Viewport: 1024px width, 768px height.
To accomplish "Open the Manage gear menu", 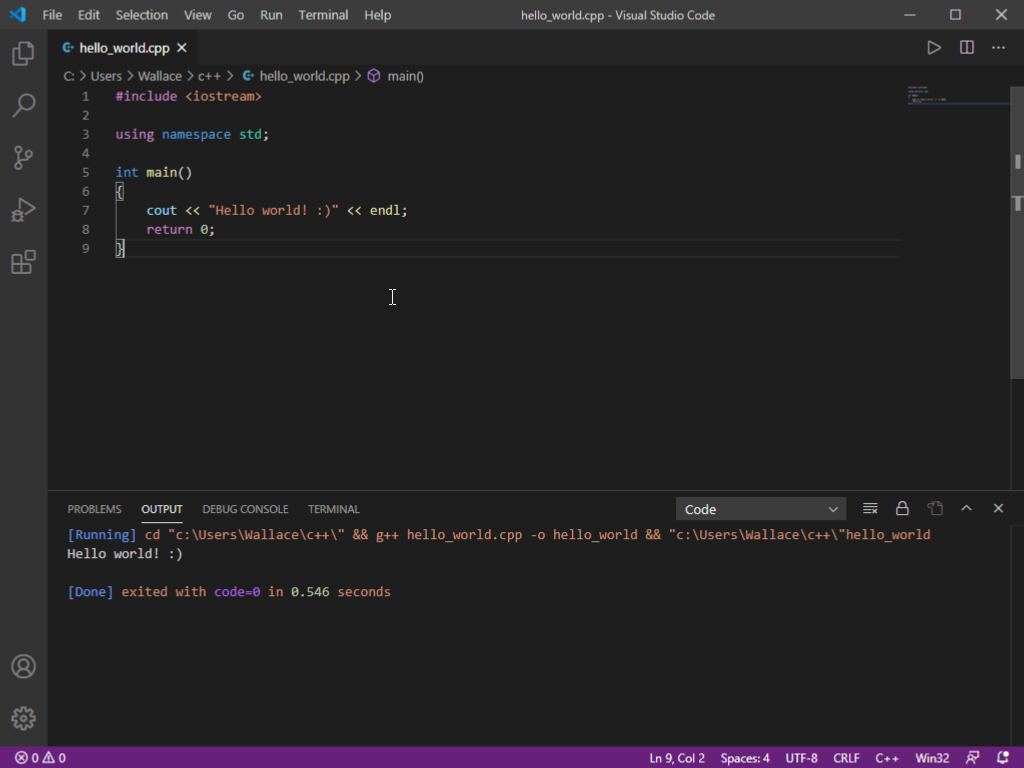I will click(23, 718).
